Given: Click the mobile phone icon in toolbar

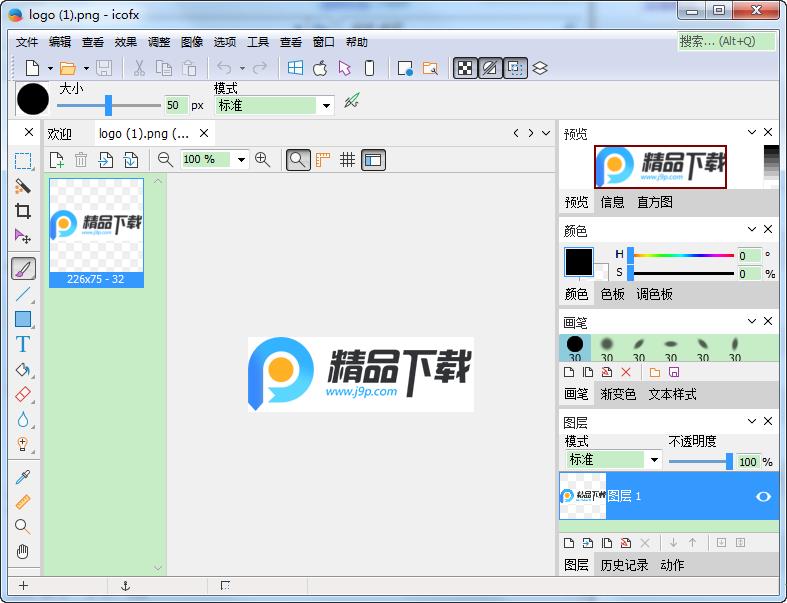Looking at the screenshot, I should [369, 68].
